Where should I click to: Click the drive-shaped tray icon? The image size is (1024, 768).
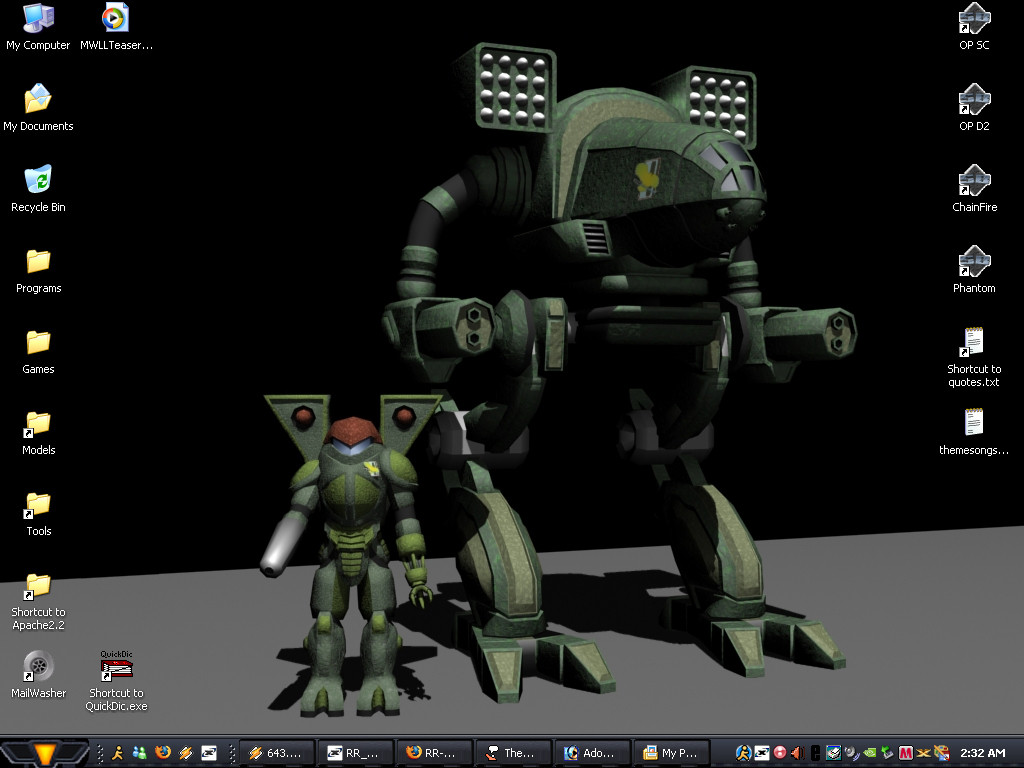click(833, 753)
